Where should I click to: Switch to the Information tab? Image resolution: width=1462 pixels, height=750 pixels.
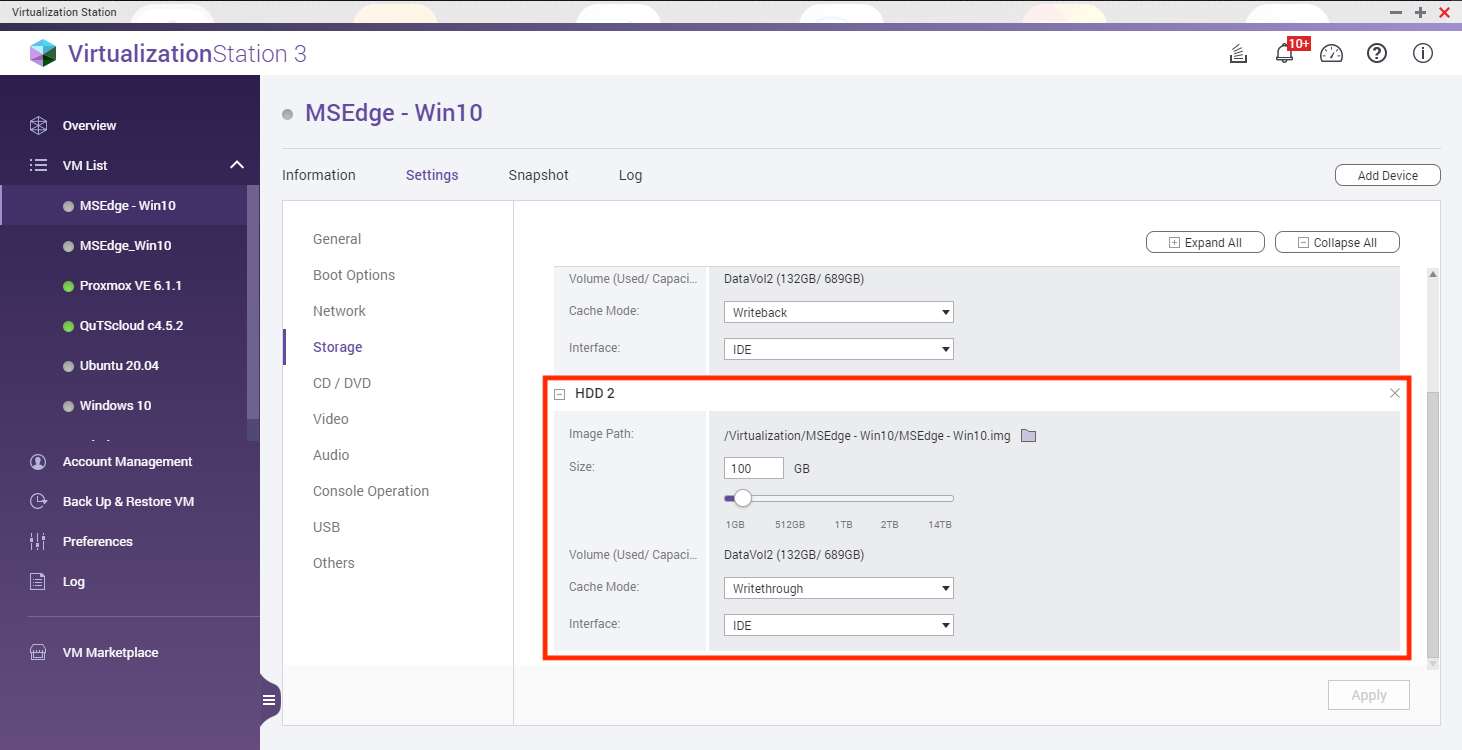tap(319, 175)
